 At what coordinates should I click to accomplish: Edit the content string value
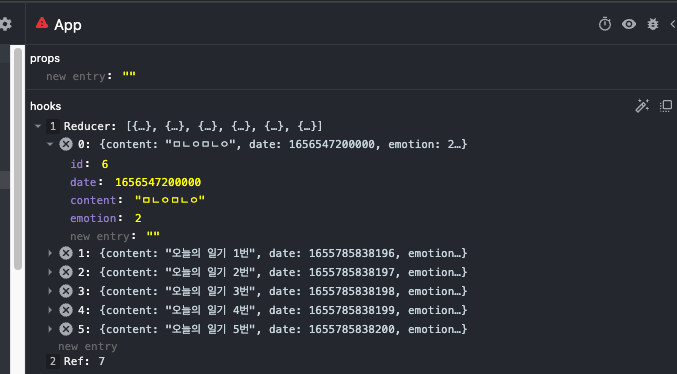tap(170, 200)
